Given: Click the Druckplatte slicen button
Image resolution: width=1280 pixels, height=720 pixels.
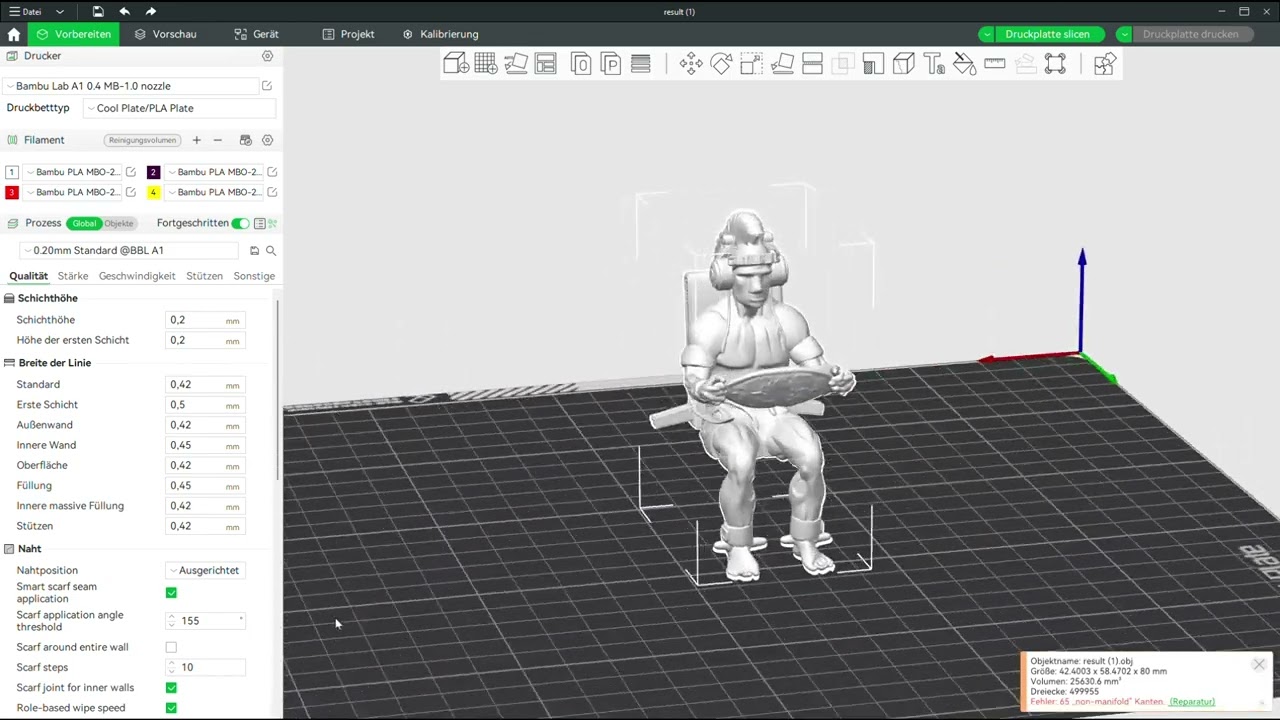Looking at the screenshot, I should pos(1048,34).
